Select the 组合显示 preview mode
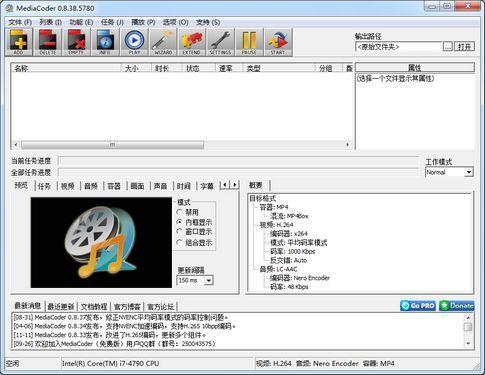The image size is (485, 375). pyautogui.click(x=194, y=243)
